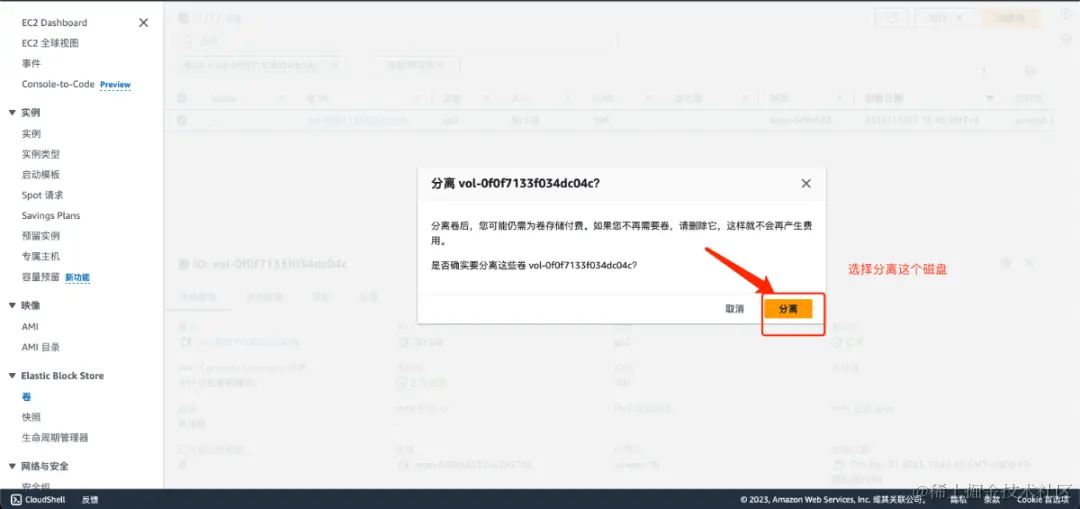Select 卷 under Elastic Block Store

pos(26,397)
